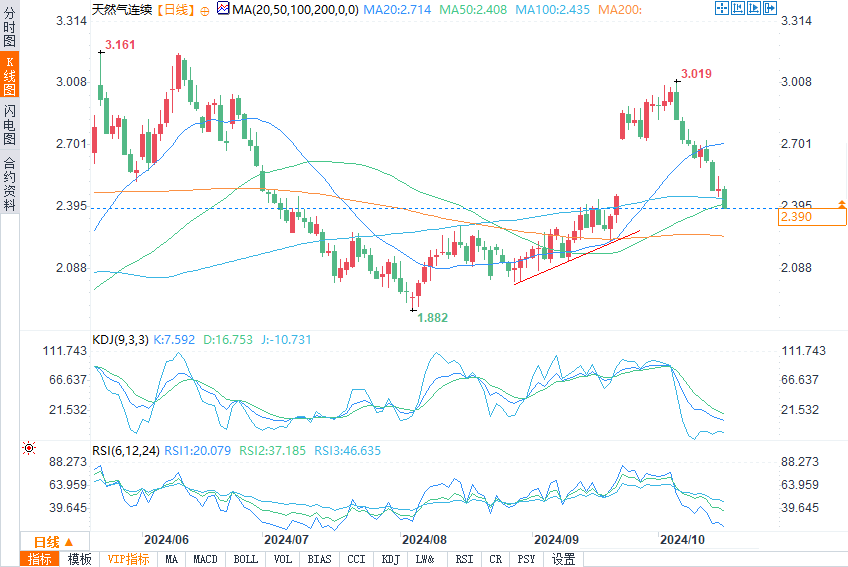Click the MA100:2.435 value label
Screen dimensions: 848x567
[x=553, y=10]
